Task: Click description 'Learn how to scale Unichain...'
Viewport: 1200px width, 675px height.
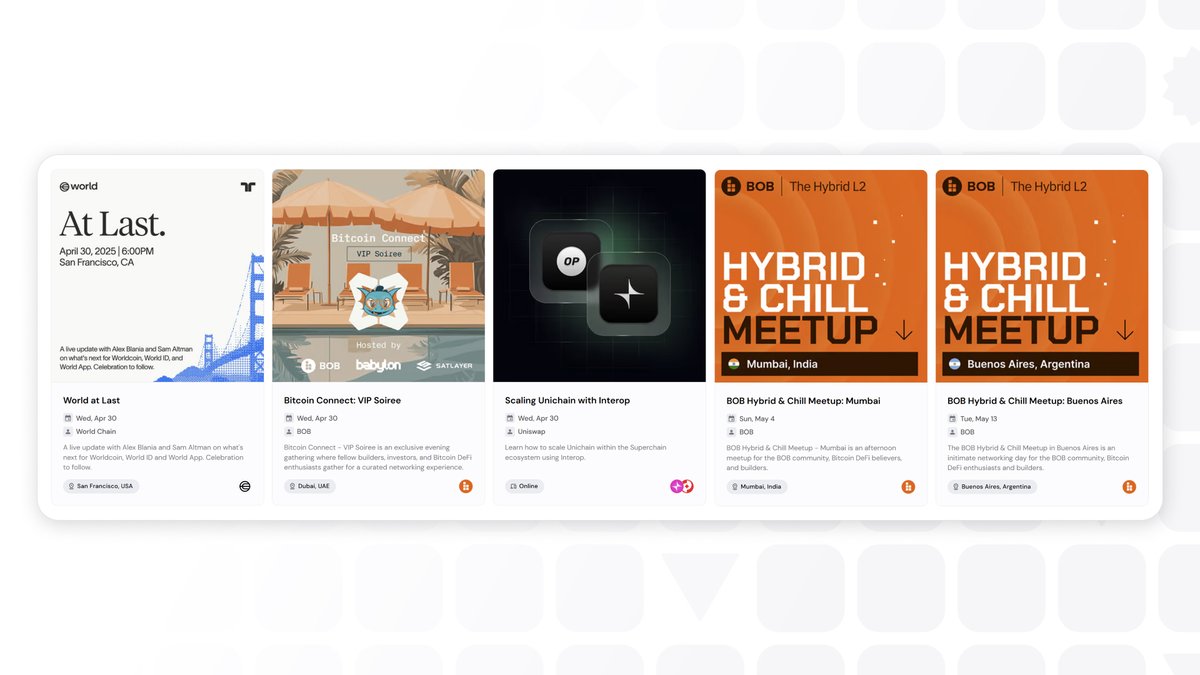Action: [586, 452]
